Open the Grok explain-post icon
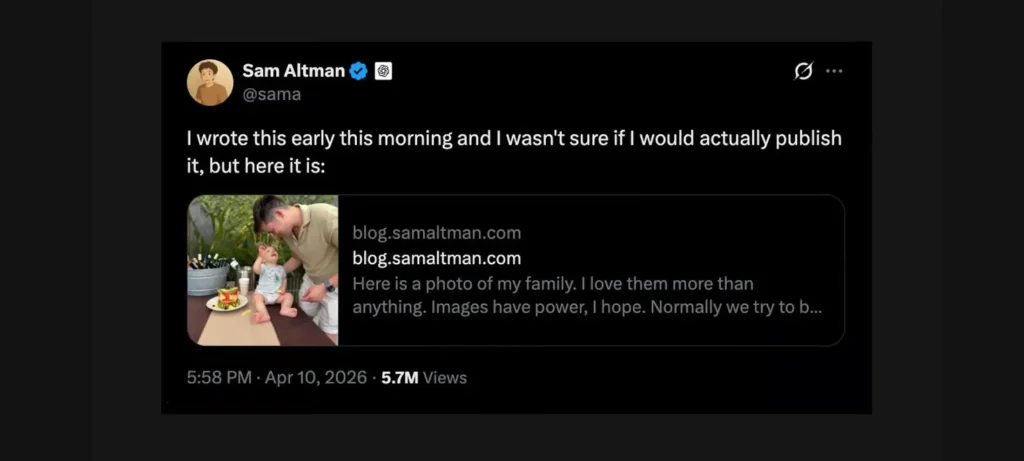 coord(803,71)
